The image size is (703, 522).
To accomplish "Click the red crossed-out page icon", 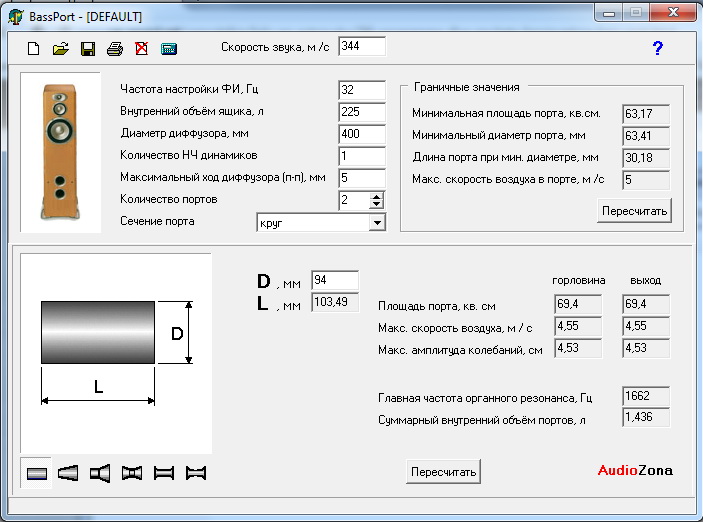I will pos(141,48).
